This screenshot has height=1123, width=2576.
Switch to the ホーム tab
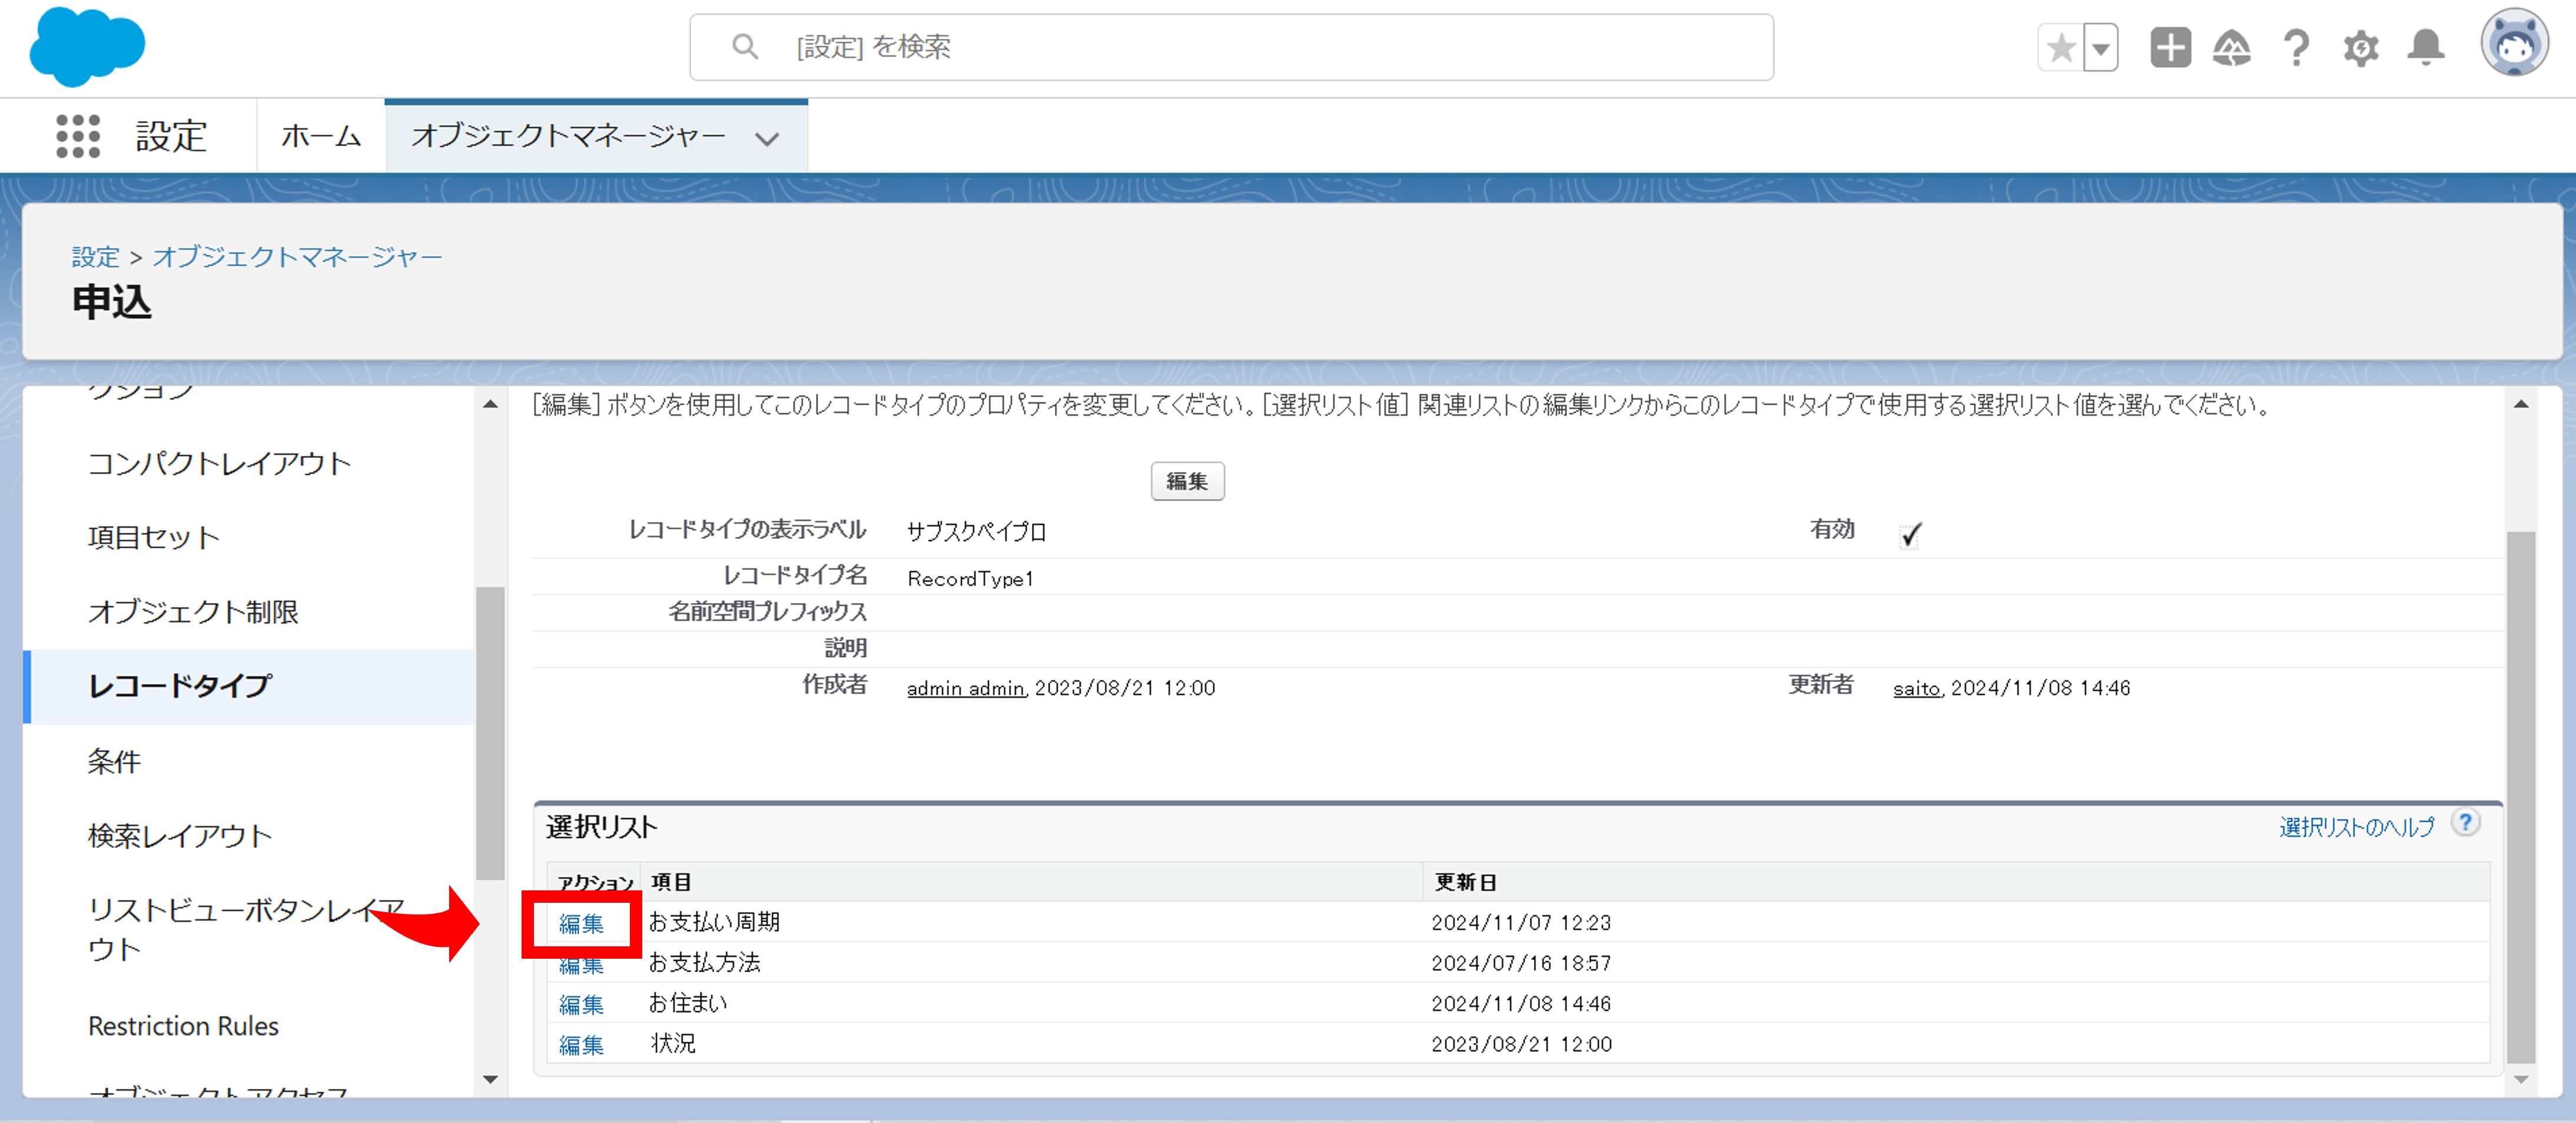[x=321, y=136]
